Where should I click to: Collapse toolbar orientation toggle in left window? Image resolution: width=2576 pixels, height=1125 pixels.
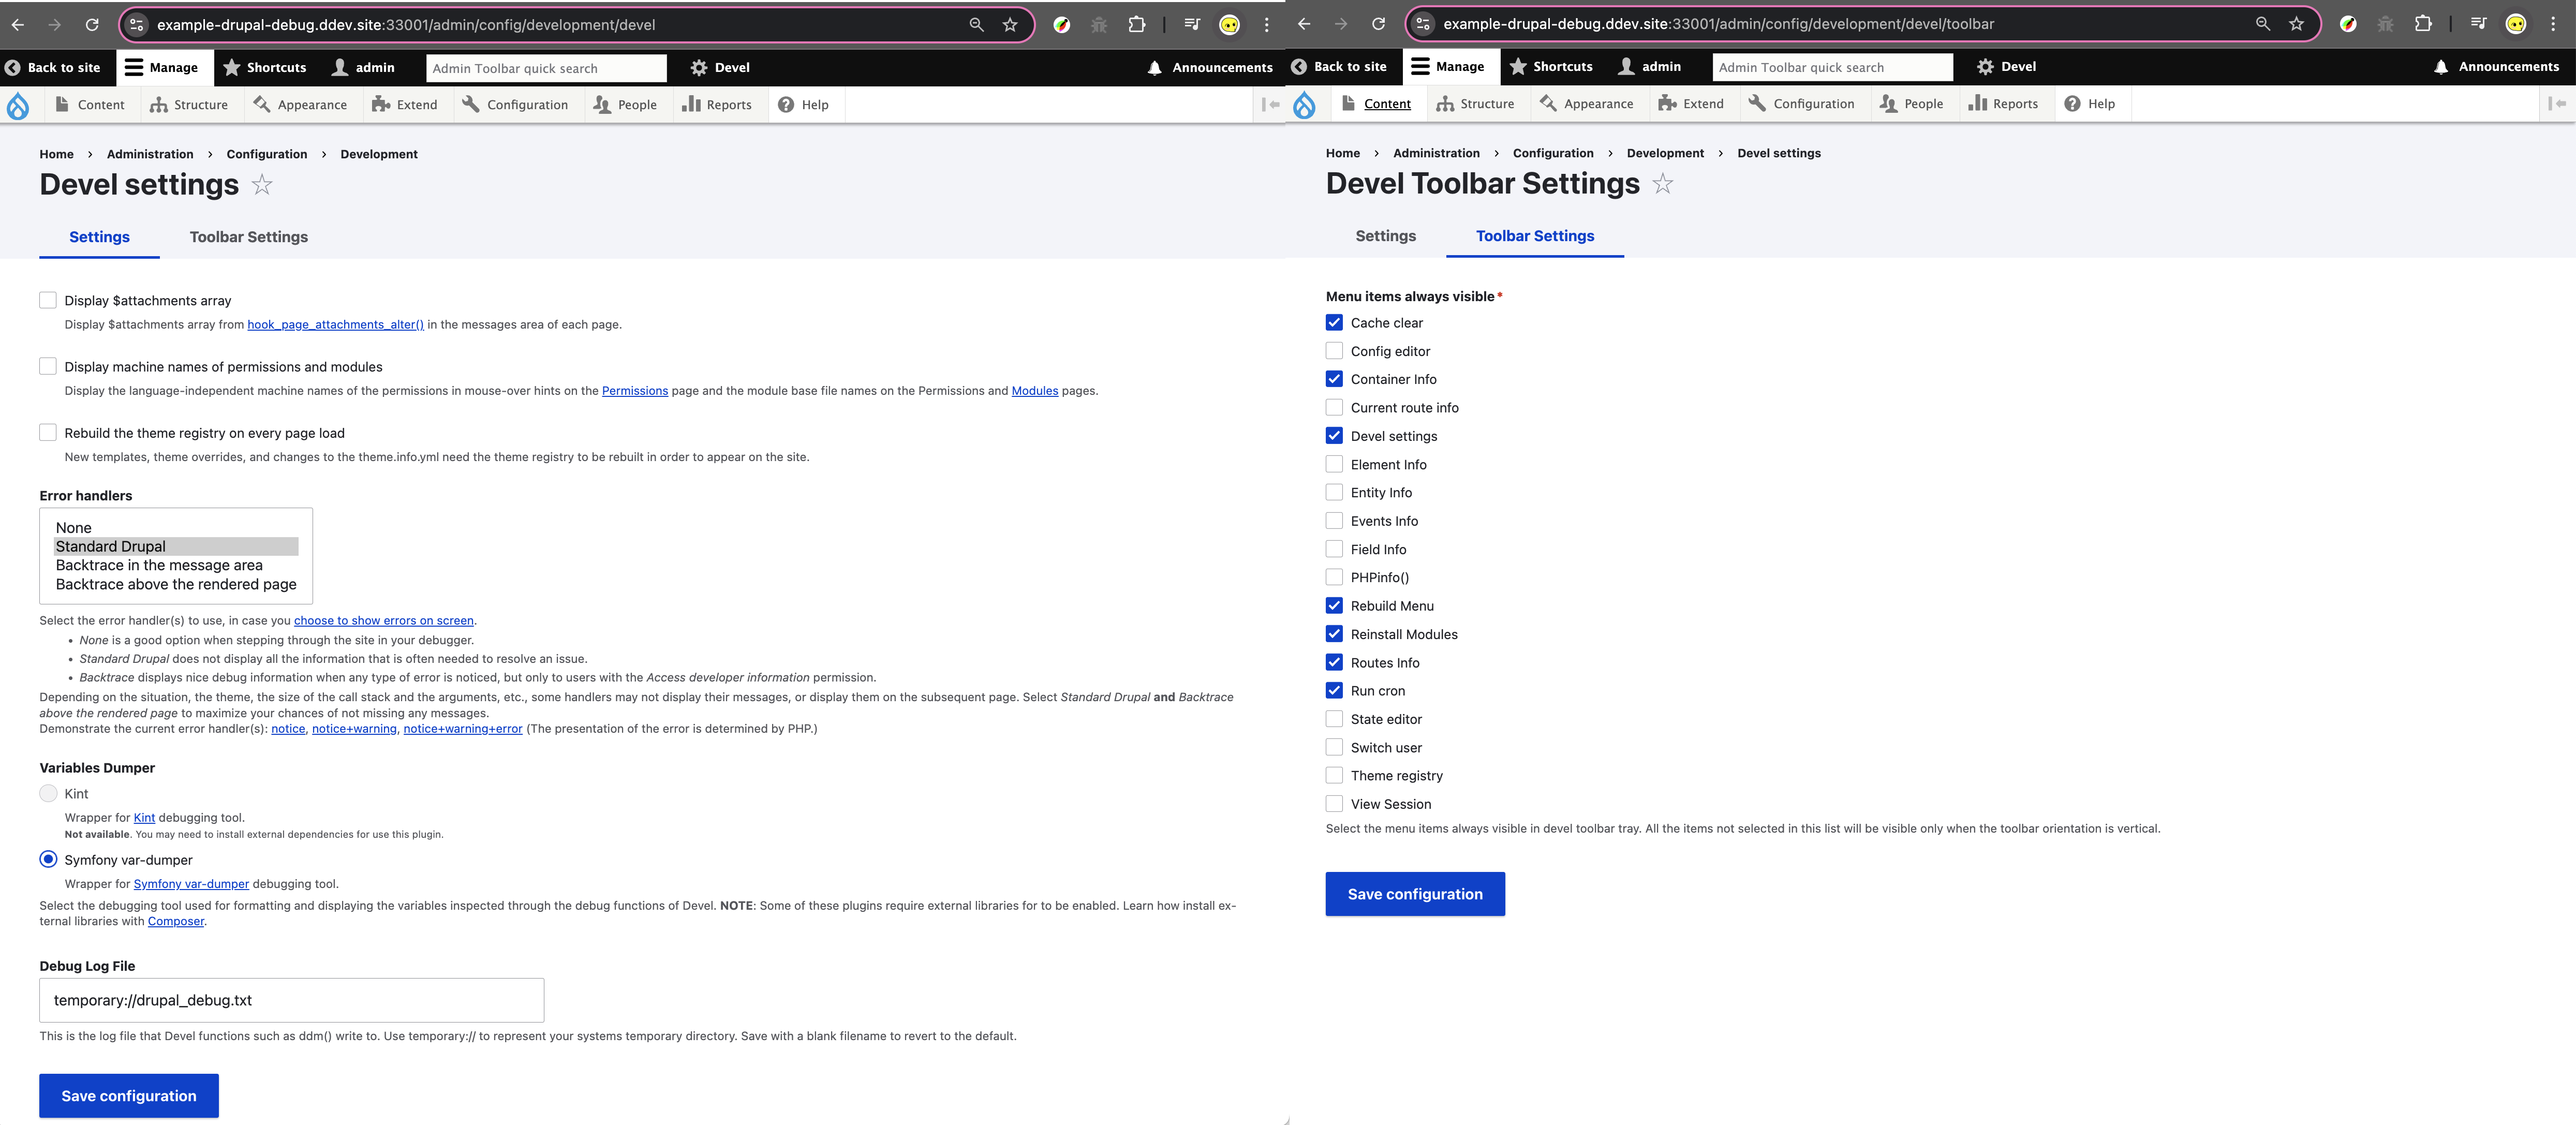click(x=1270, y=104)
